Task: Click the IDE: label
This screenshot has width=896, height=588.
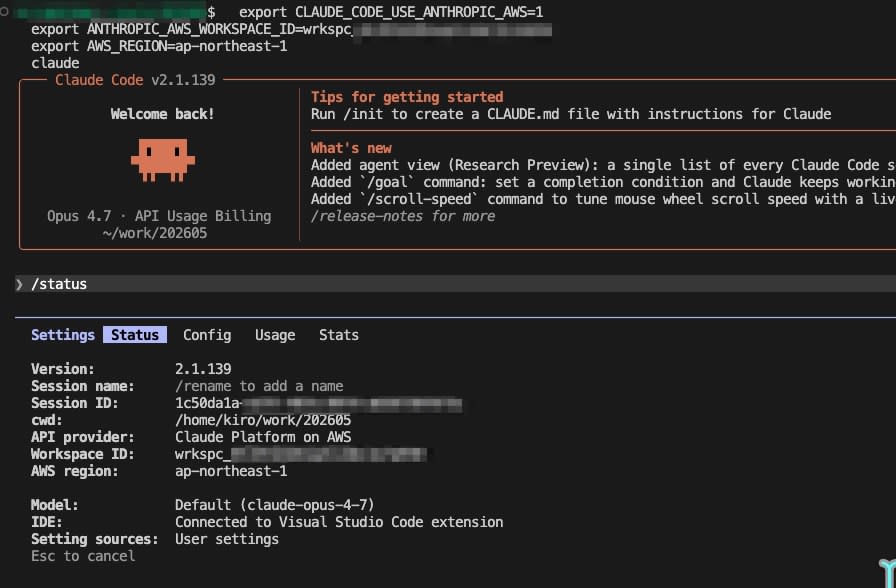Action: tap(46, 522)
